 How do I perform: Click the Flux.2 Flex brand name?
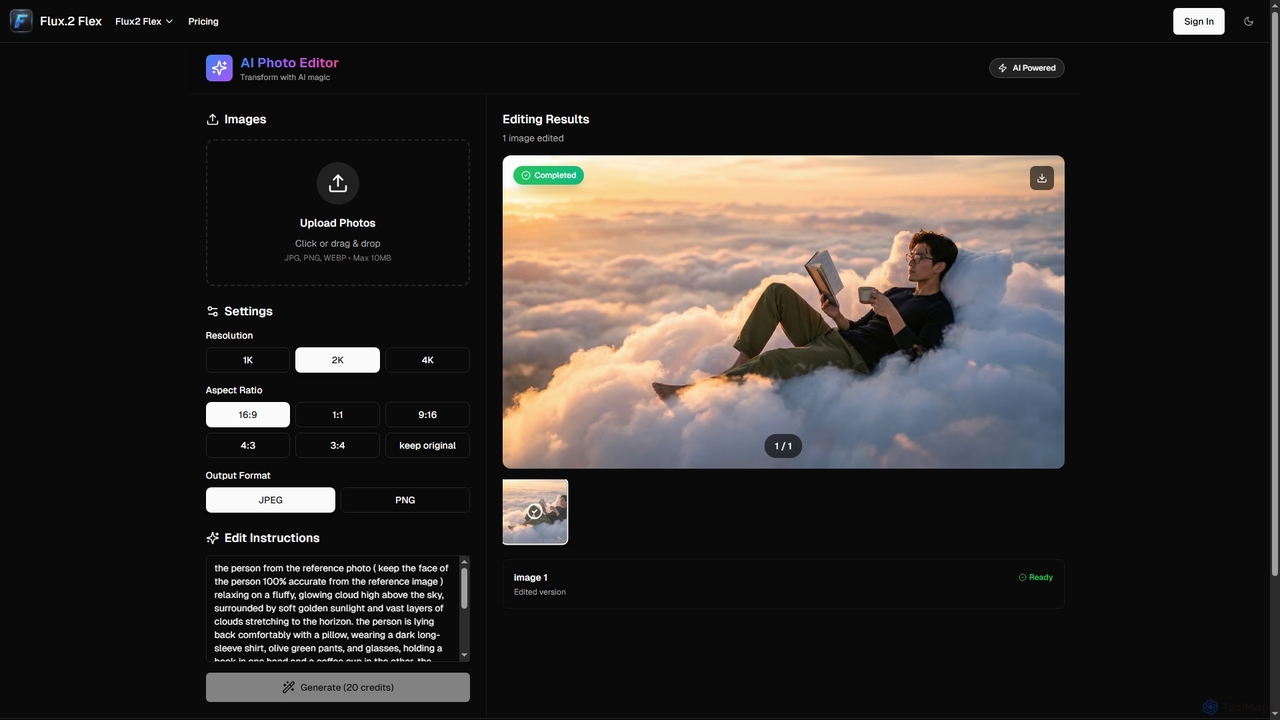point(70,21)
